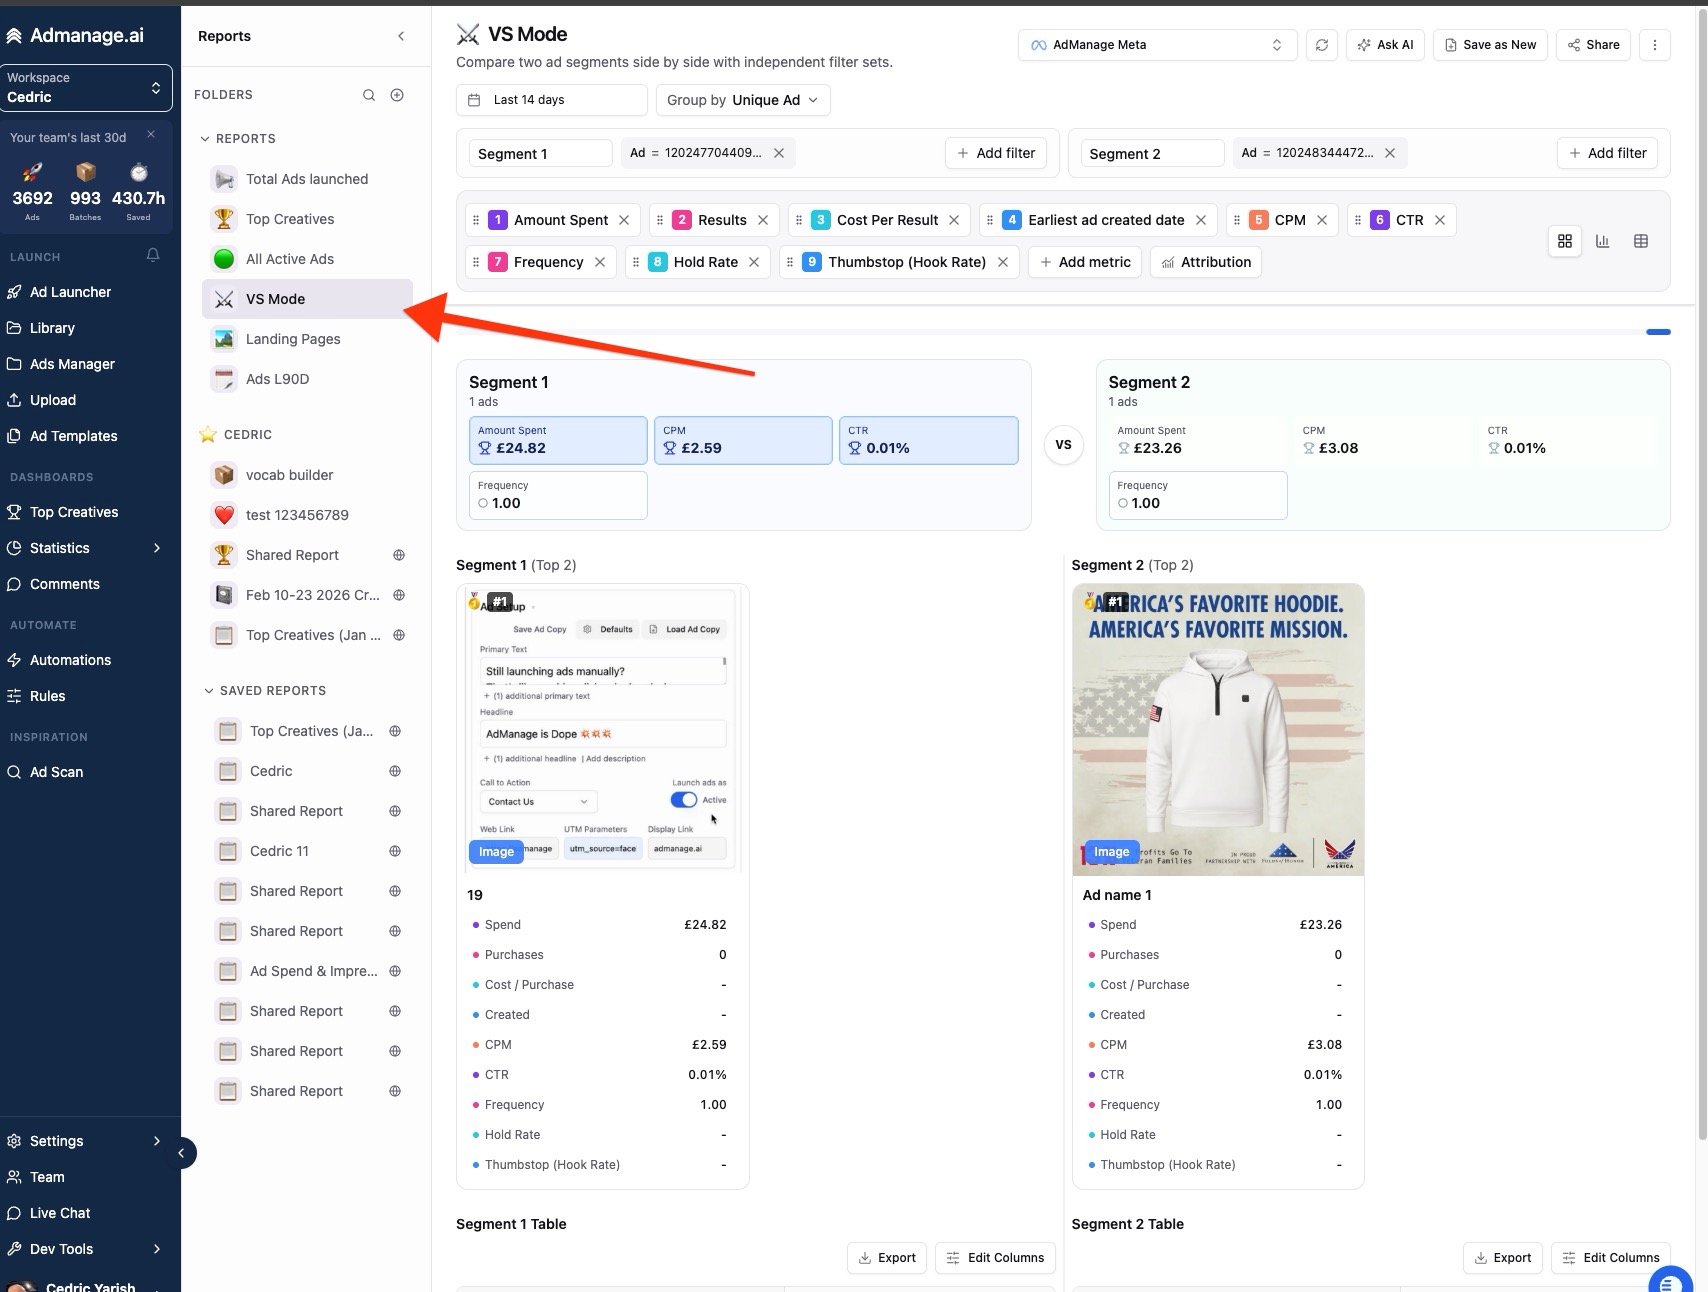Select the Segment 1 Amount Spent card
This screenshot has height=1292, width=1708.
point(558,440)
